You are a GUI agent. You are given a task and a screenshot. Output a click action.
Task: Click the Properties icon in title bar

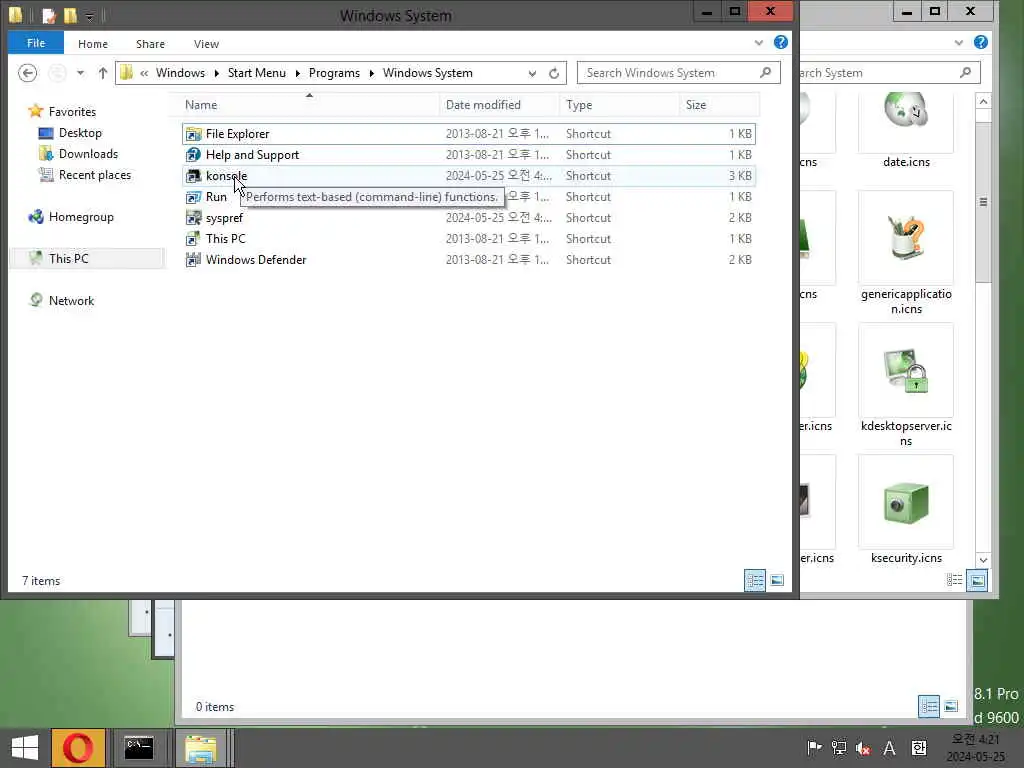click(48, 15)
